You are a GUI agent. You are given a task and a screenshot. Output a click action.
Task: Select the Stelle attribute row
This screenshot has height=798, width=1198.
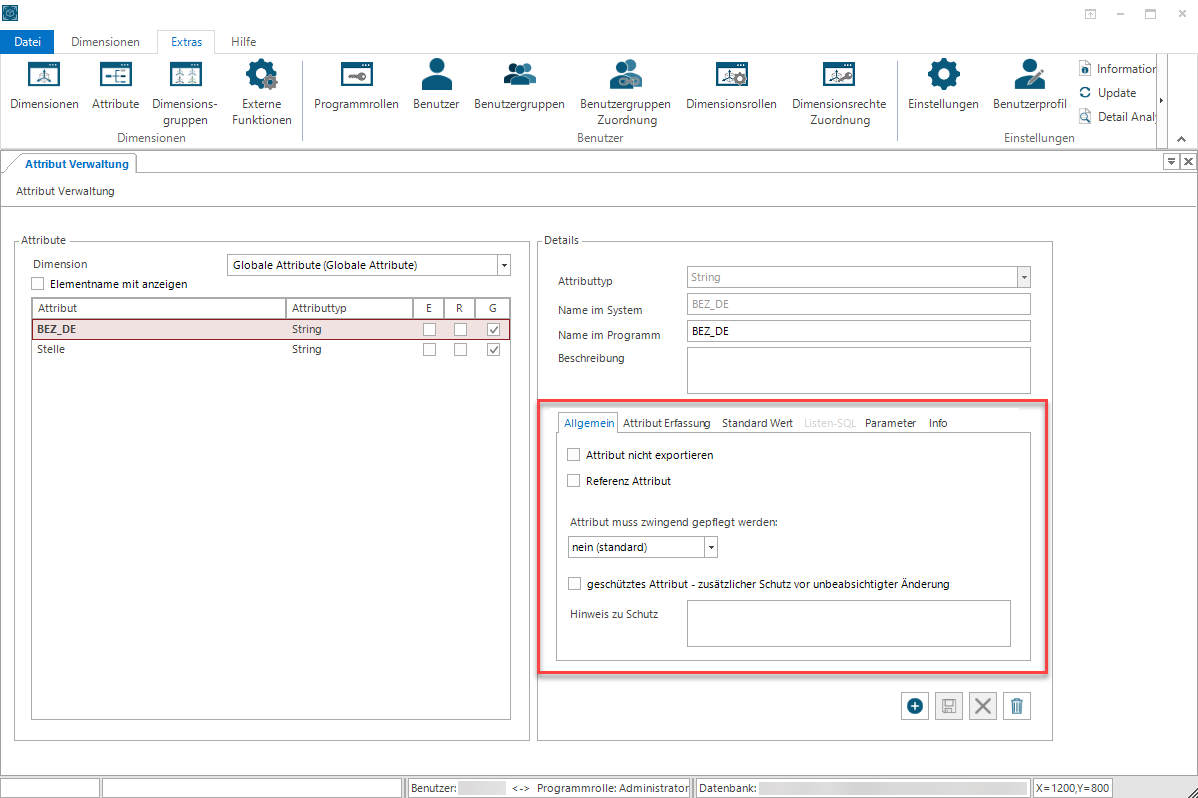(270, 349)
